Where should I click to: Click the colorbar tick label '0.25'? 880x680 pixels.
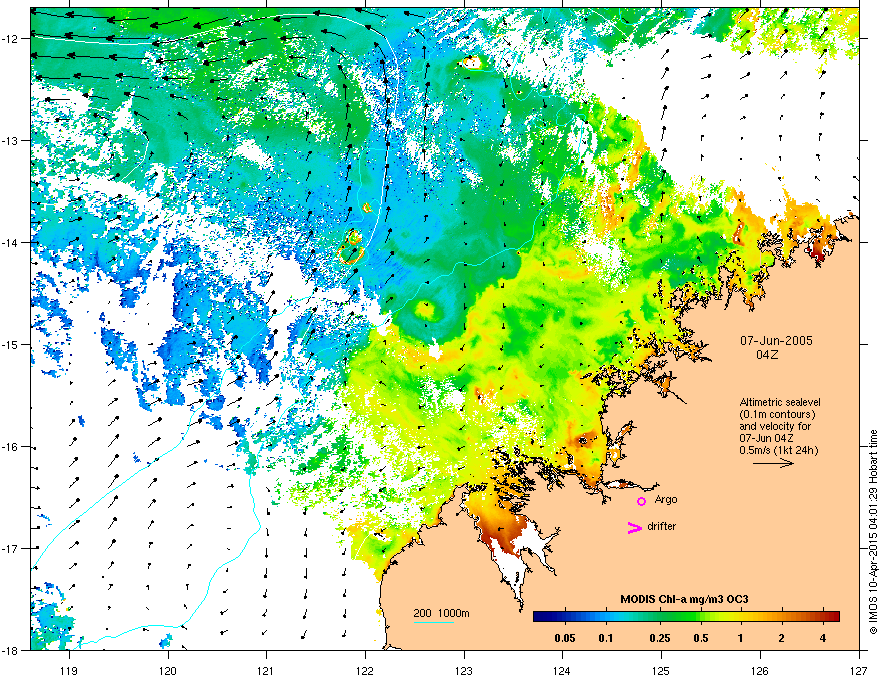click(660, 638)
